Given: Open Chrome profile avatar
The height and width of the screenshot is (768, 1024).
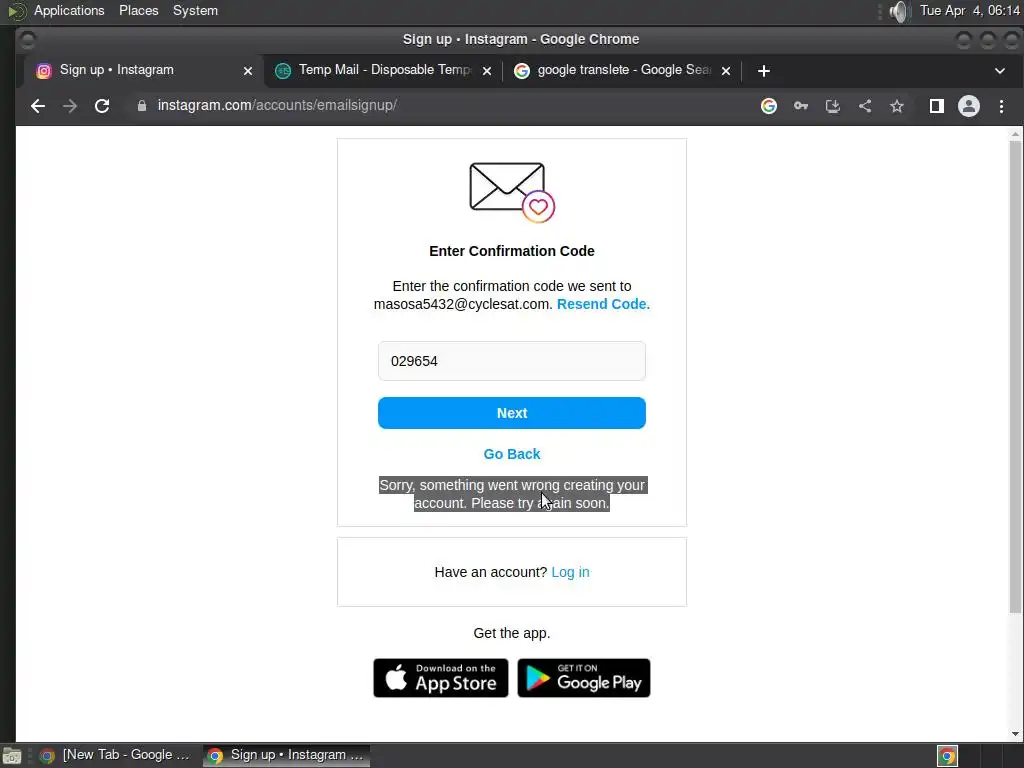Looking at the screenshot, I should pyautogui.click(x=968, y=106).
